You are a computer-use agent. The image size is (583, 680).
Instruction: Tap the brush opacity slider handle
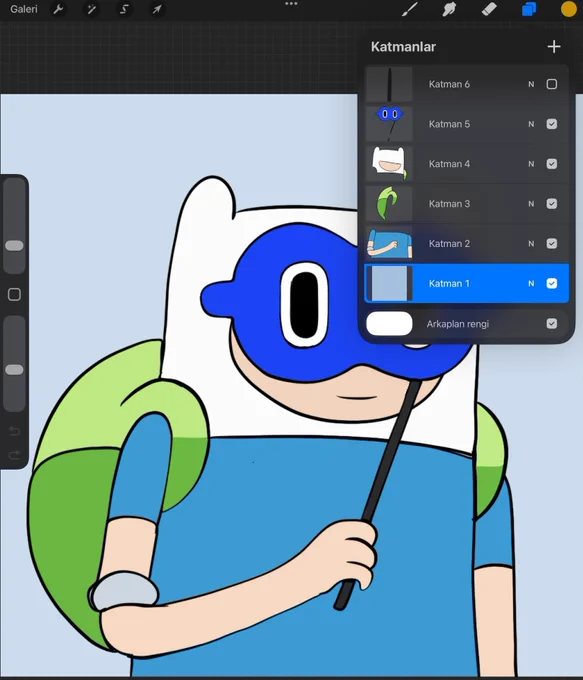tap(14, 370)
